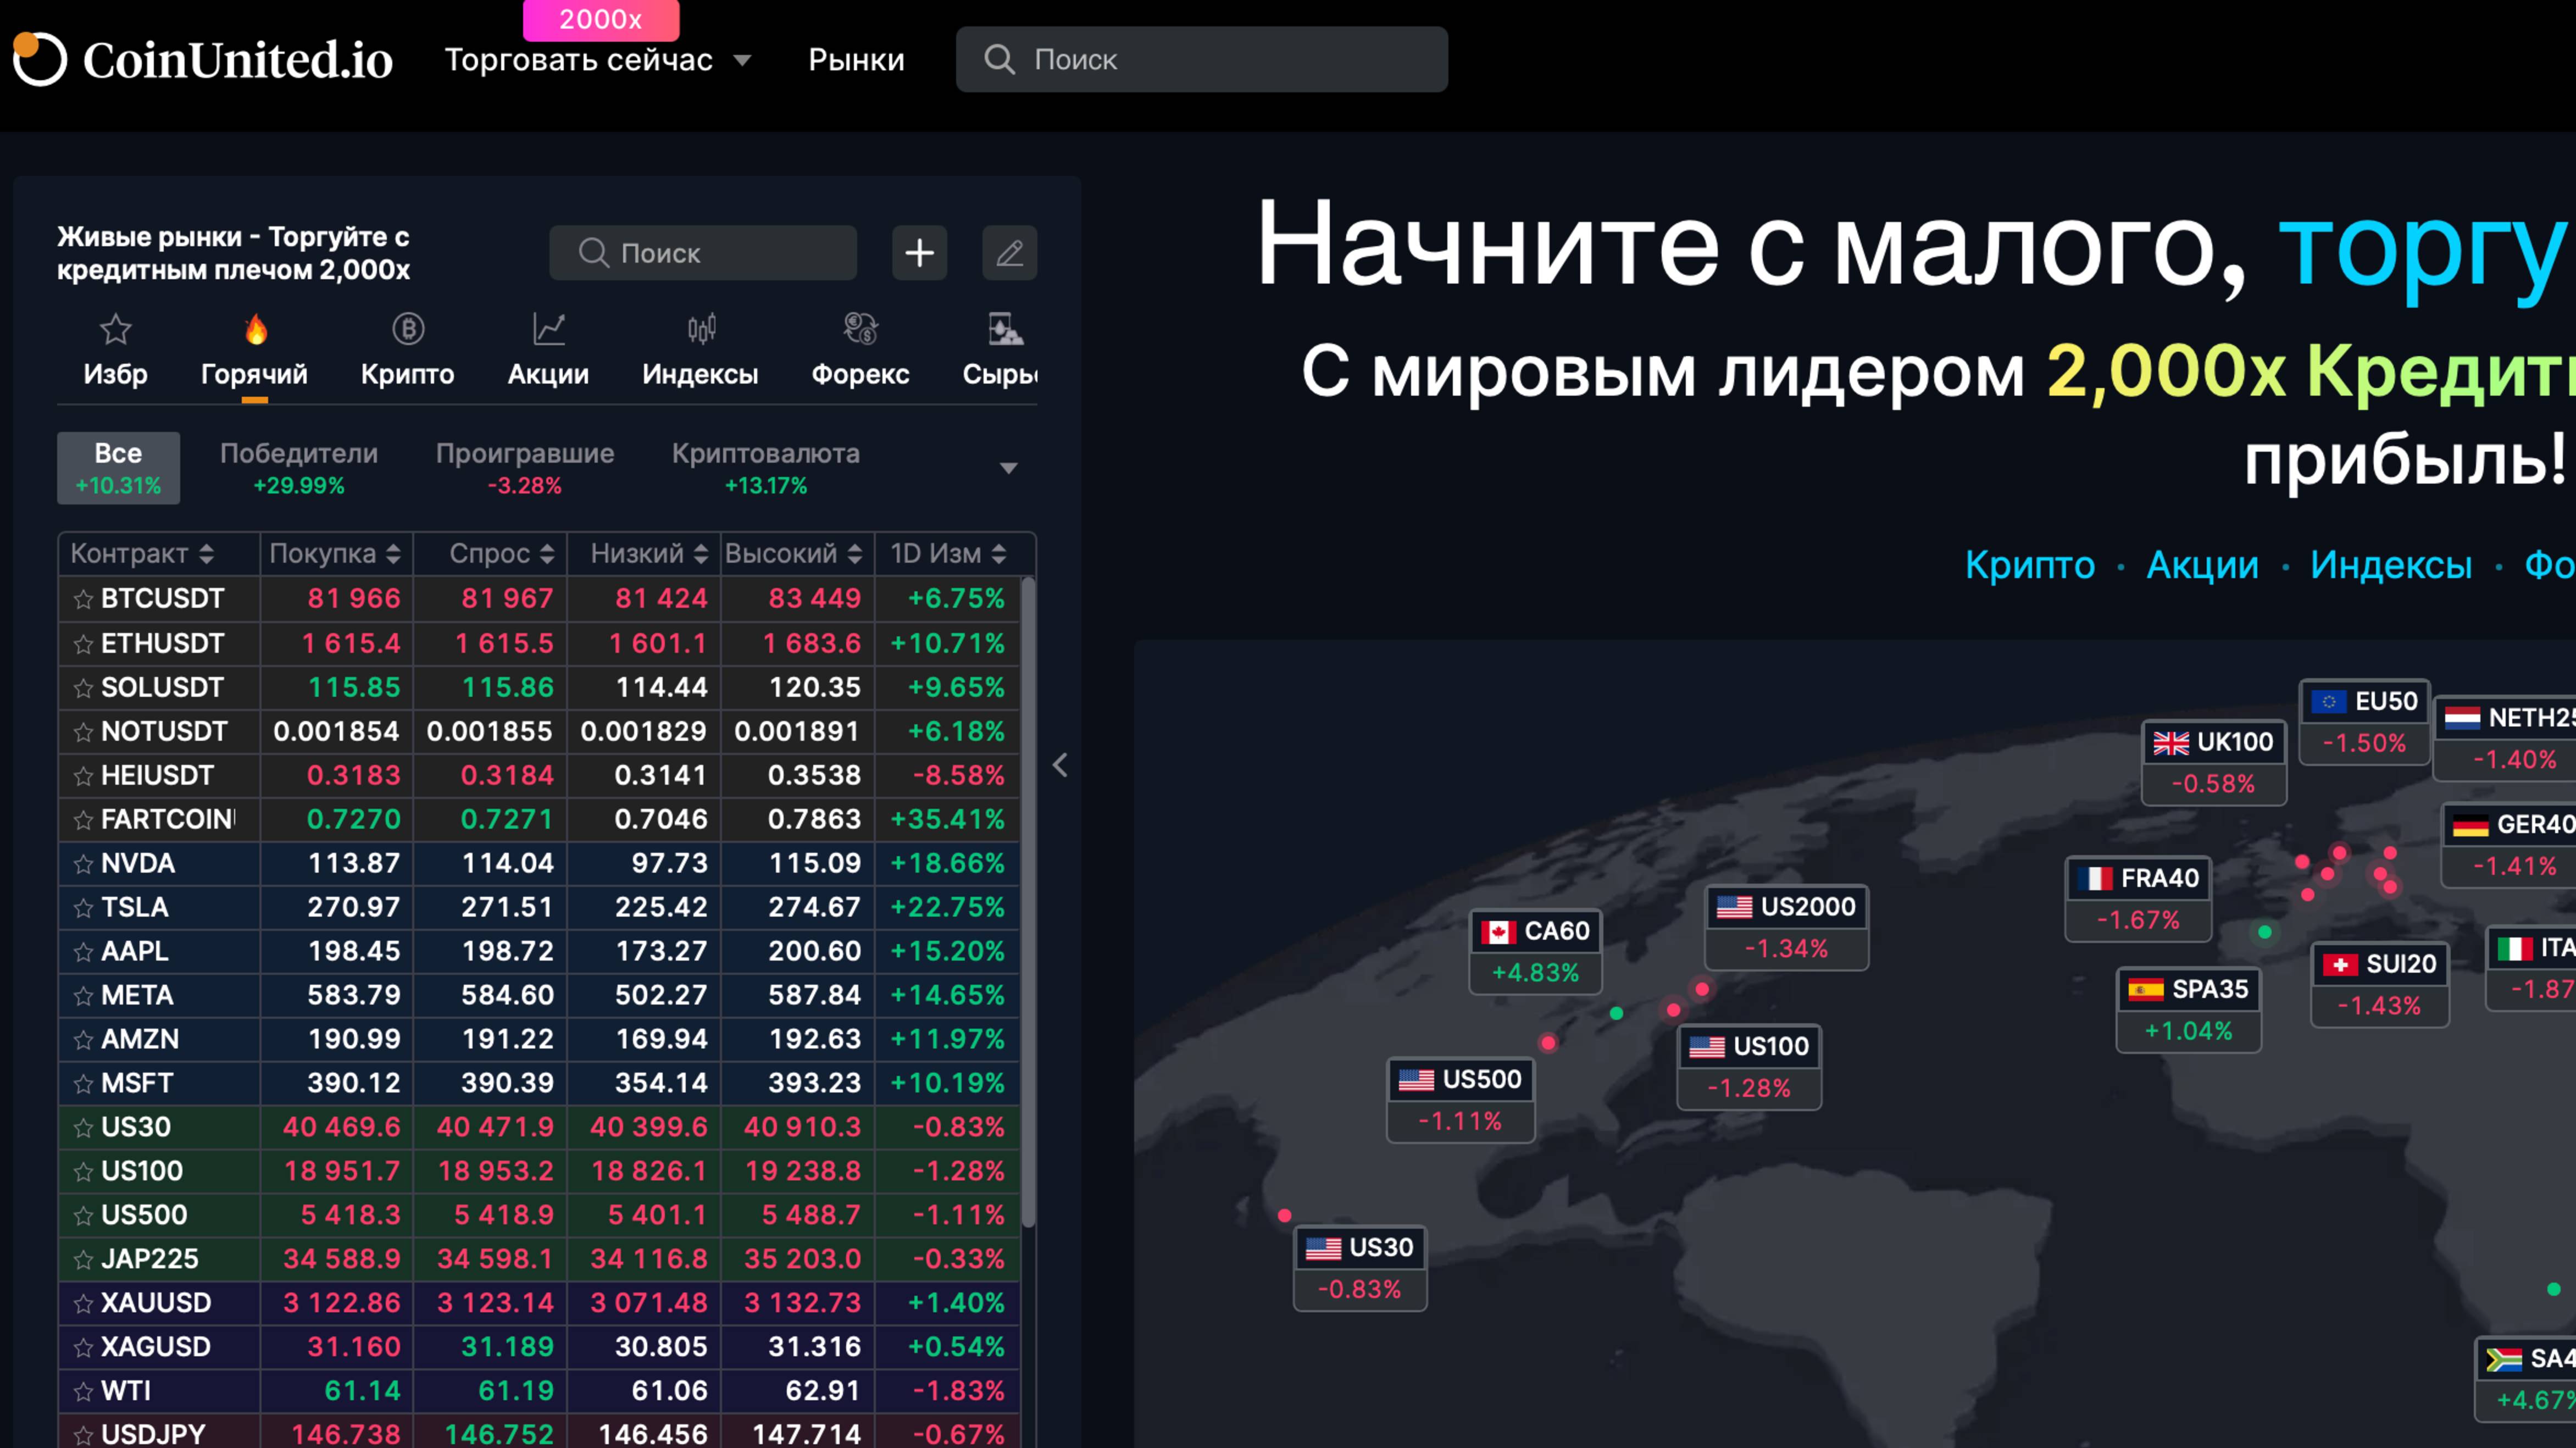Sort by Покупка column
This screenshot has height=1448, width=2576.
pos(335,554)
